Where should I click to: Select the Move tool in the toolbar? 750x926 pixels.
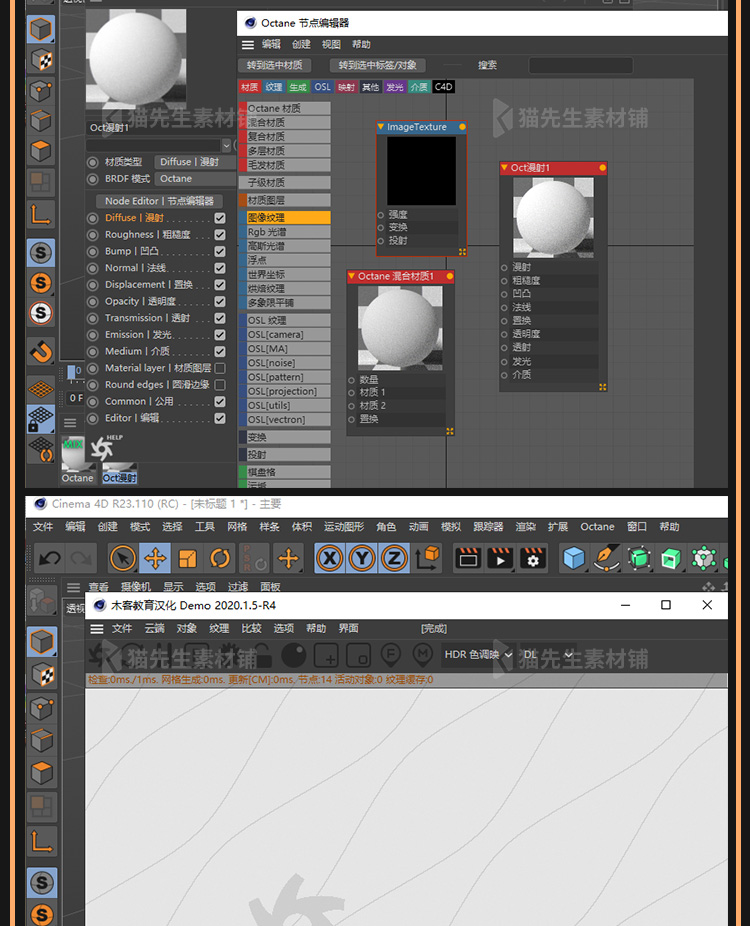155,559
